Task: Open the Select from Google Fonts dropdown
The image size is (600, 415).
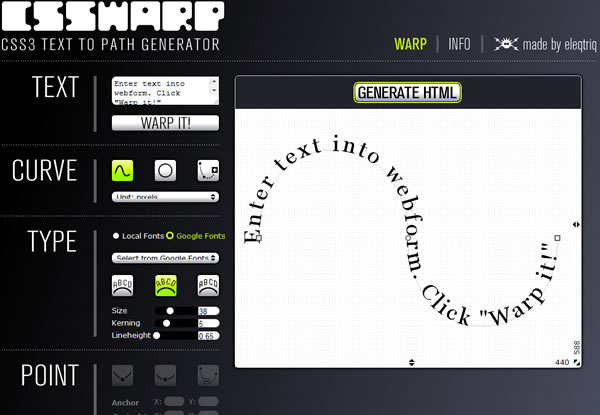Action: [165, 258]
